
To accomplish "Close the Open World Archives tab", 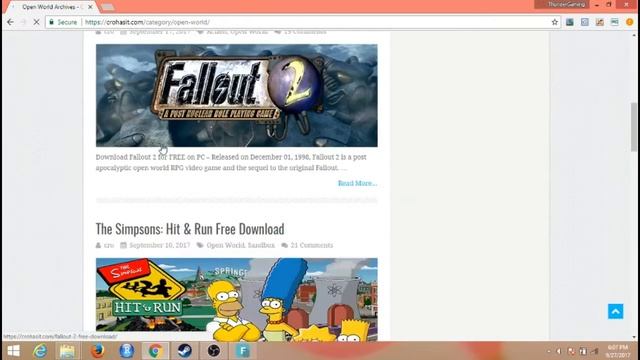I will click(x=90, y=7).
